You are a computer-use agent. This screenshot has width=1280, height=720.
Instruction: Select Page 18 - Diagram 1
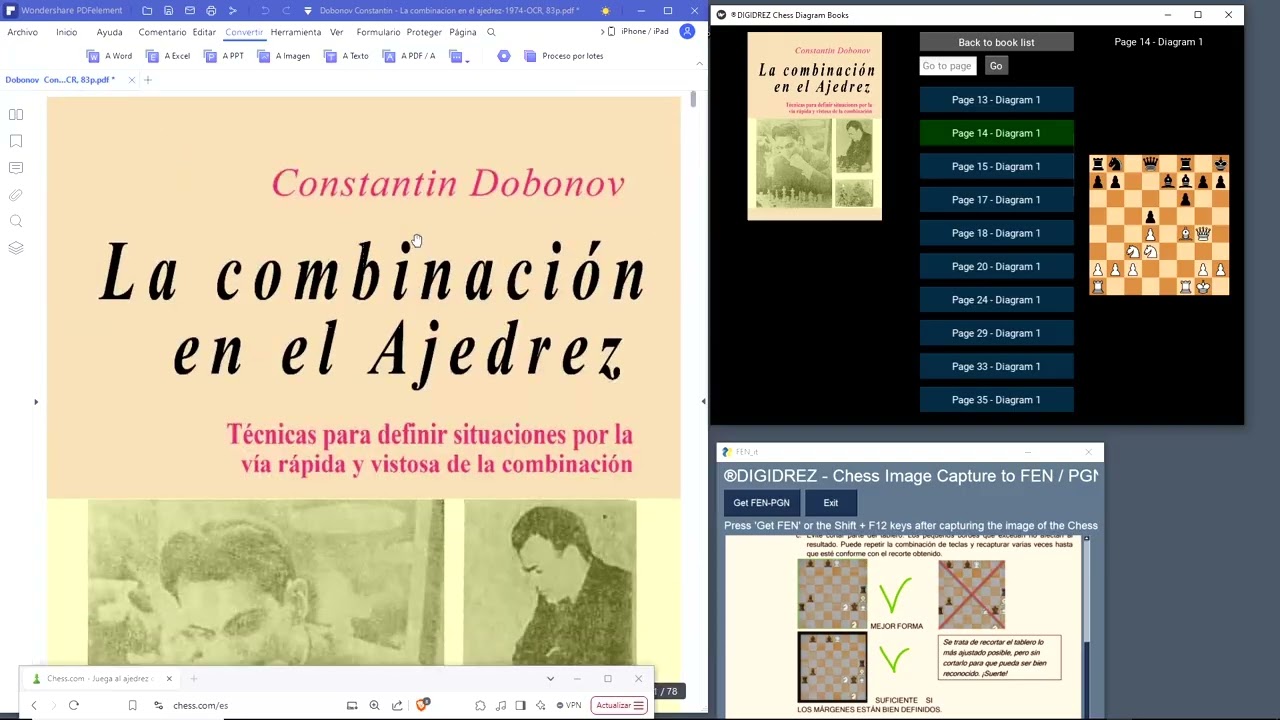(x=997, y=233)
